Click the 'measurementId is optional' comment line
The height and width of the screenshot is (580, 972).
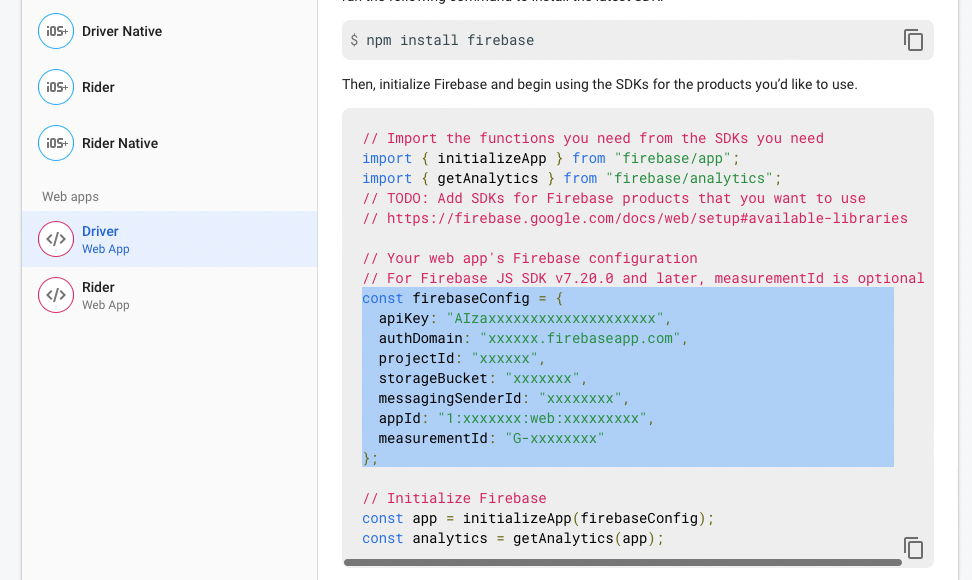coord(643,278)
